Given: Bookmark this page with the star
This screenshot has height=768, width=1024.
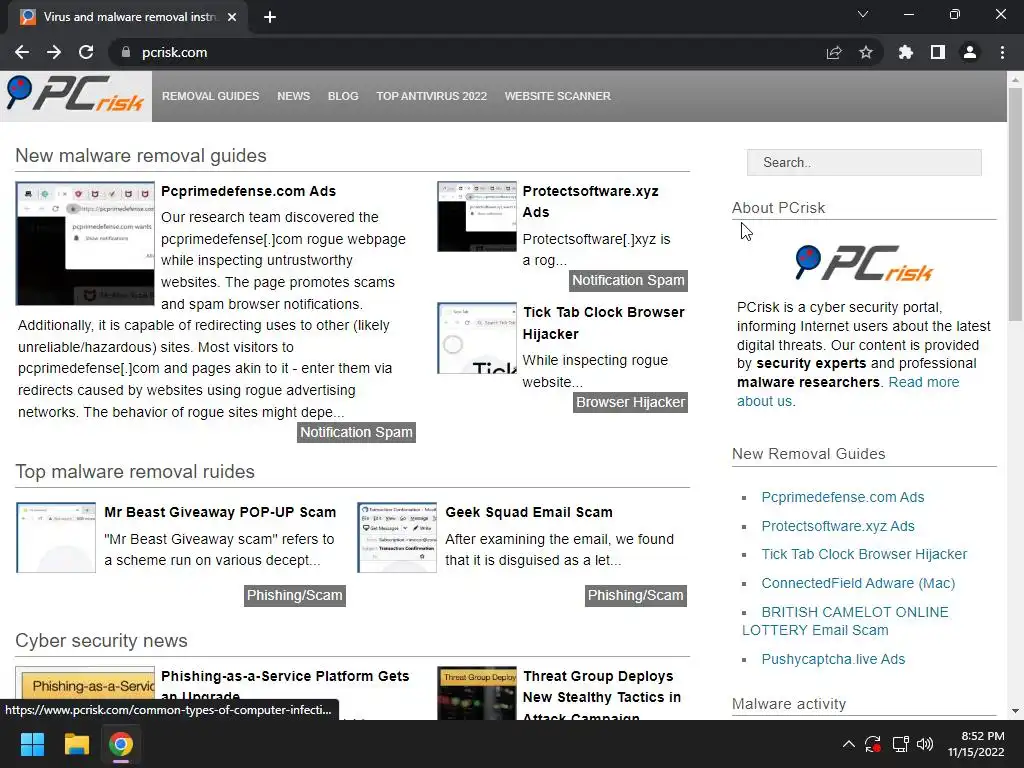Looking at the screenshot, I should 866,52.
